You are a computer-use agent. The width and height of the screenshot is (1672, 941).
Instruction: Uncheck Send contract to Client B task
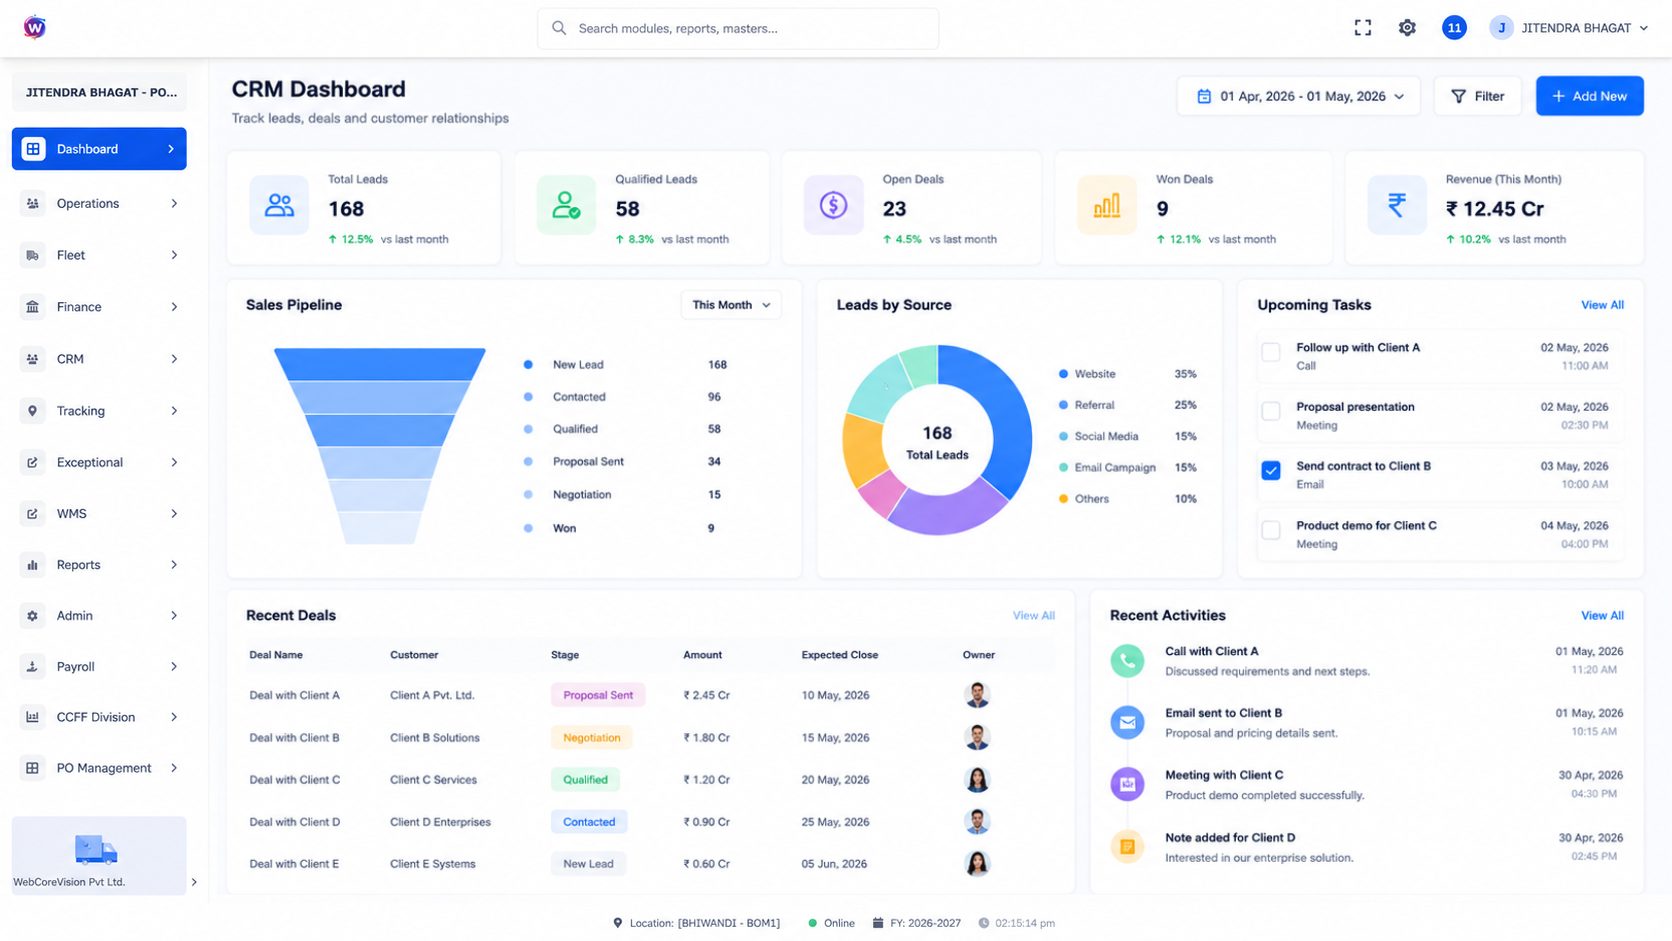click(x=1271, y=470)
